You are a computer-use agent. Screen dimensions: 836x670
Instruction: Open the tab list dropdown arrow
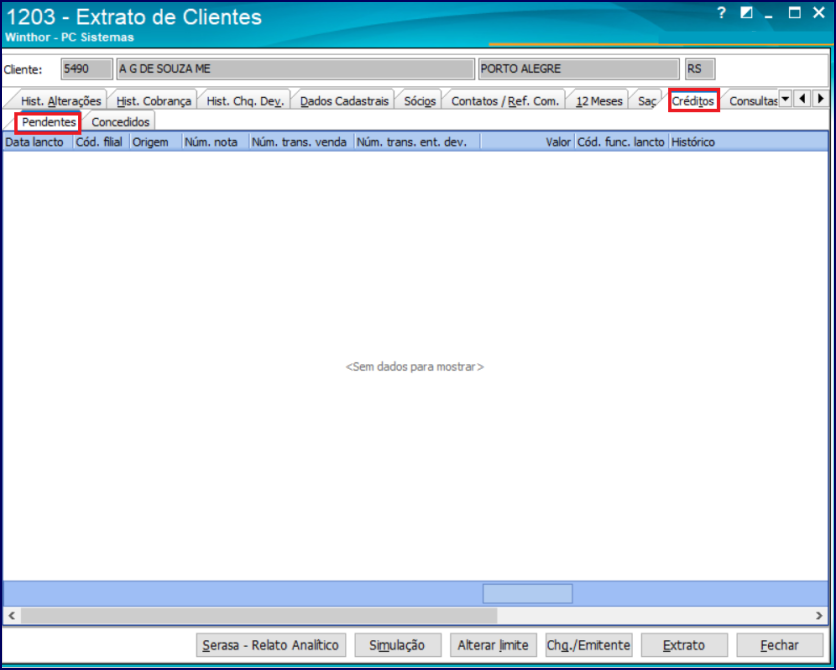point(785,99)
